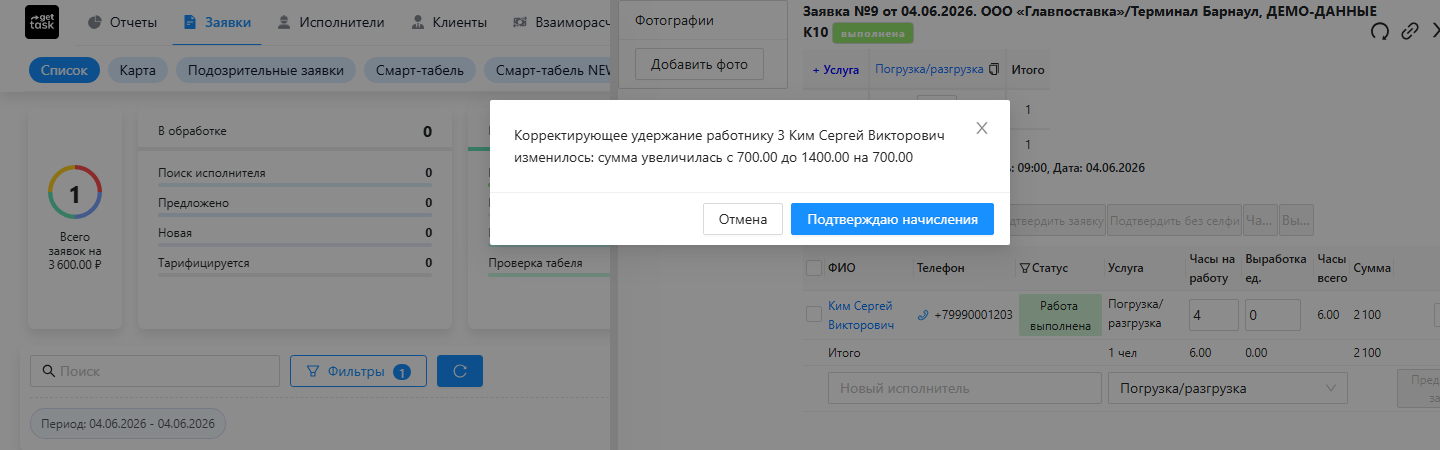Click the GetTask logo
Image resolution: width=1440 pixels, height=450 pixels.
[42, 22]
